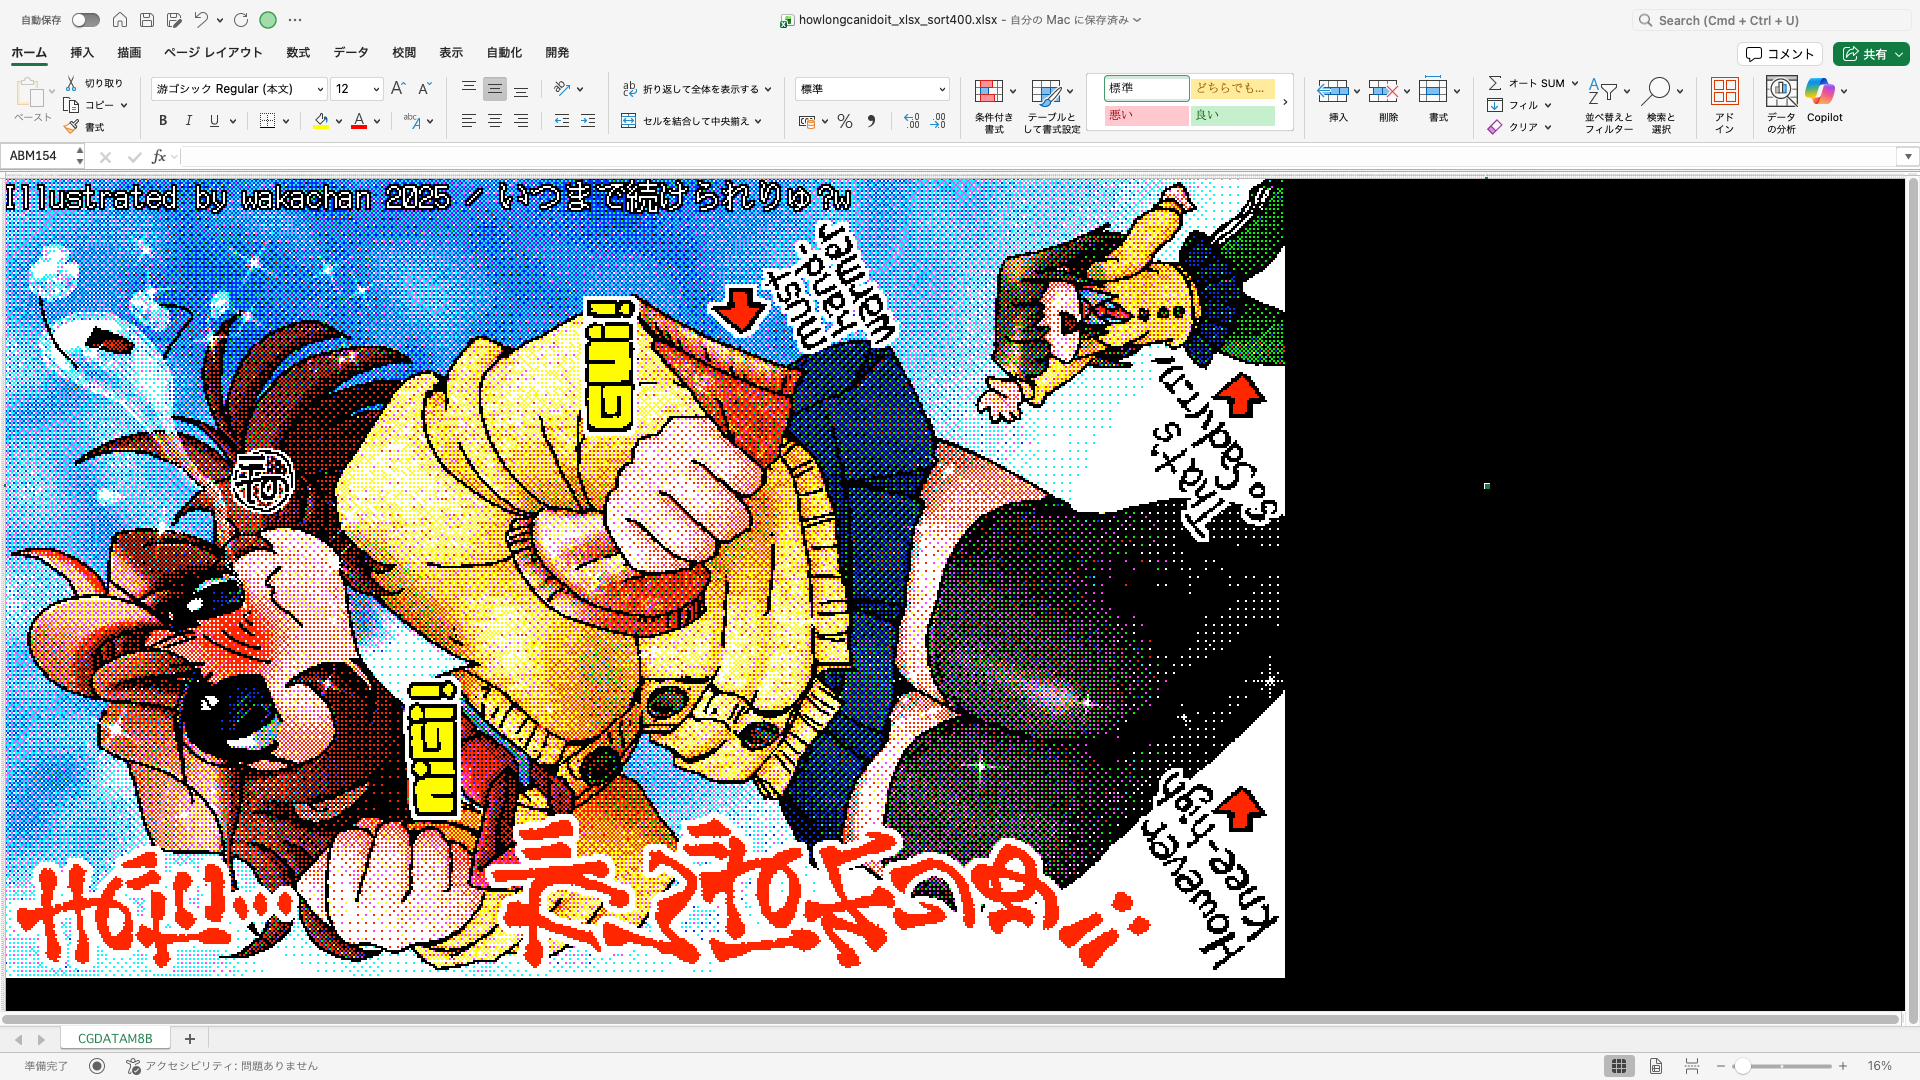Toggle center text alignment
The width and height of the screenshot is (1920, 1080).
494,121
